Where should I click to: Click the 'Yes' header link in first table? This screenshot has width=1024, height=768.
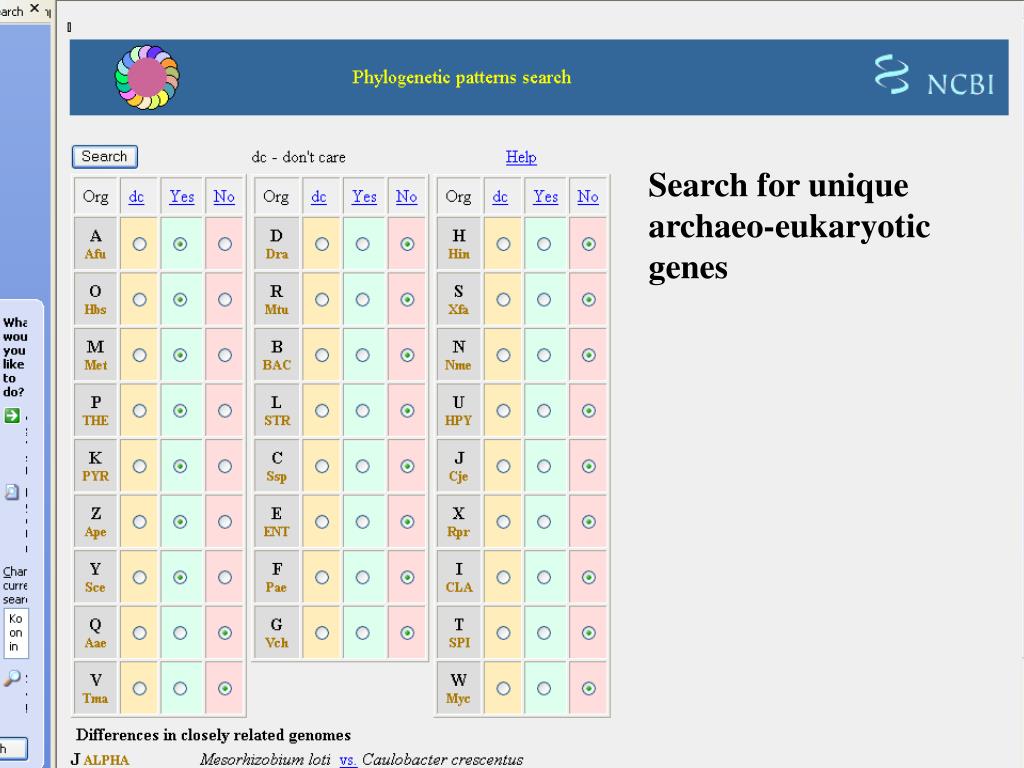click(x=182, y=197)
